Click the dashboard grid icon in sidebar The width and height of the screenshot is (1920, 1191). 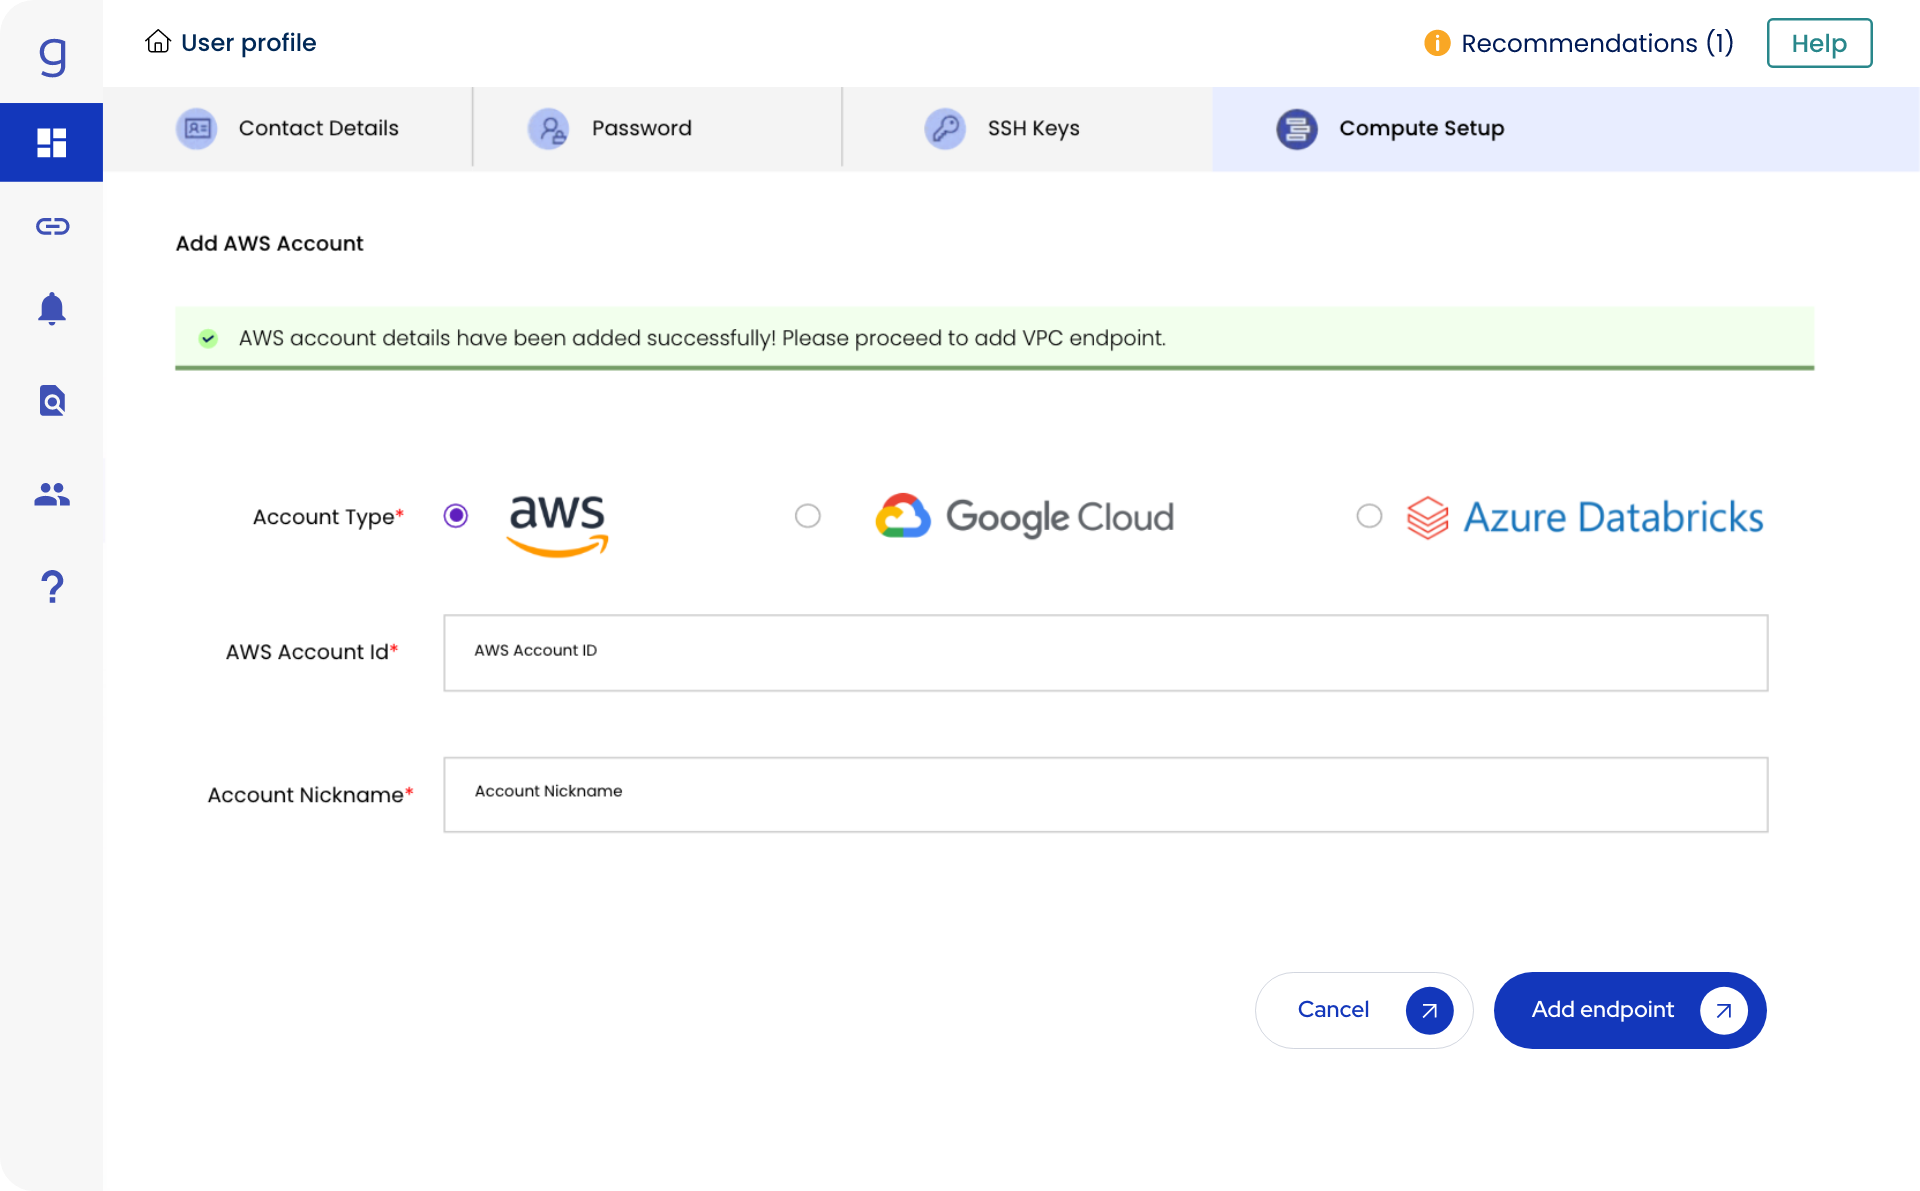pyautogui.click(x=51, y=142)
